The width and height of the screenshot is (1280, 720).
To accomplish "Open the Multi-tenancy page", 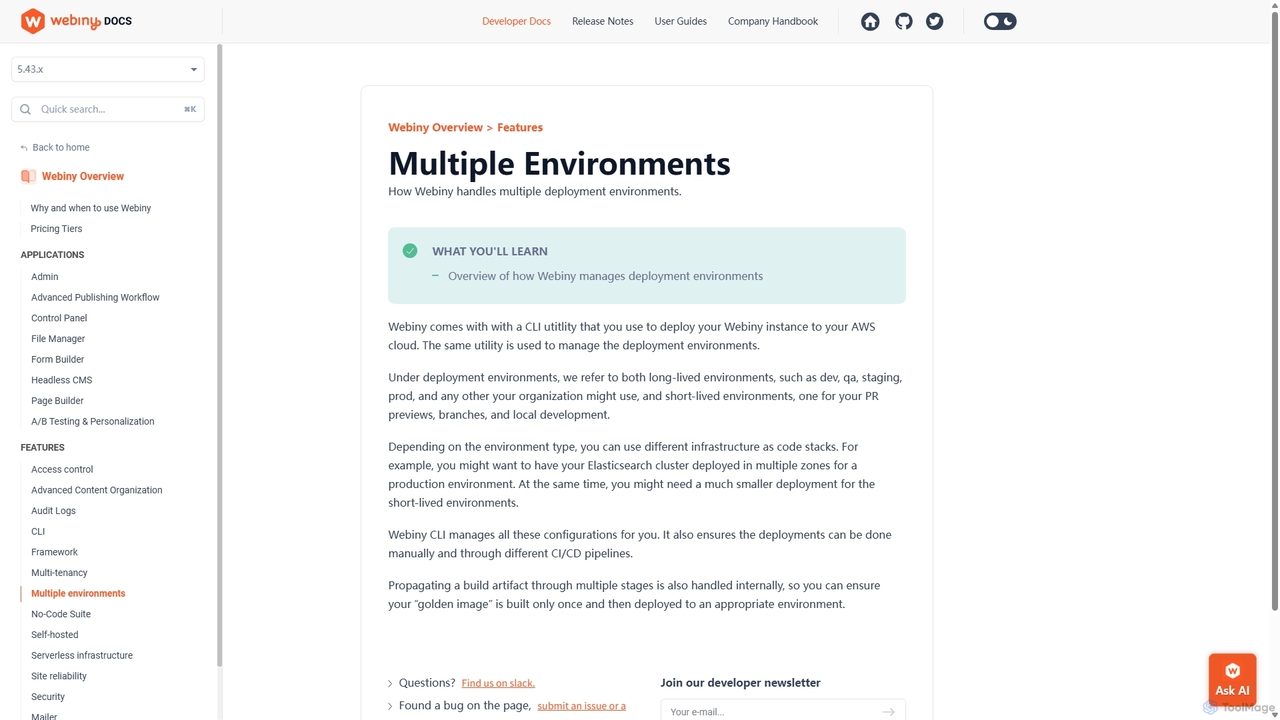I will (x=59, y=573).
